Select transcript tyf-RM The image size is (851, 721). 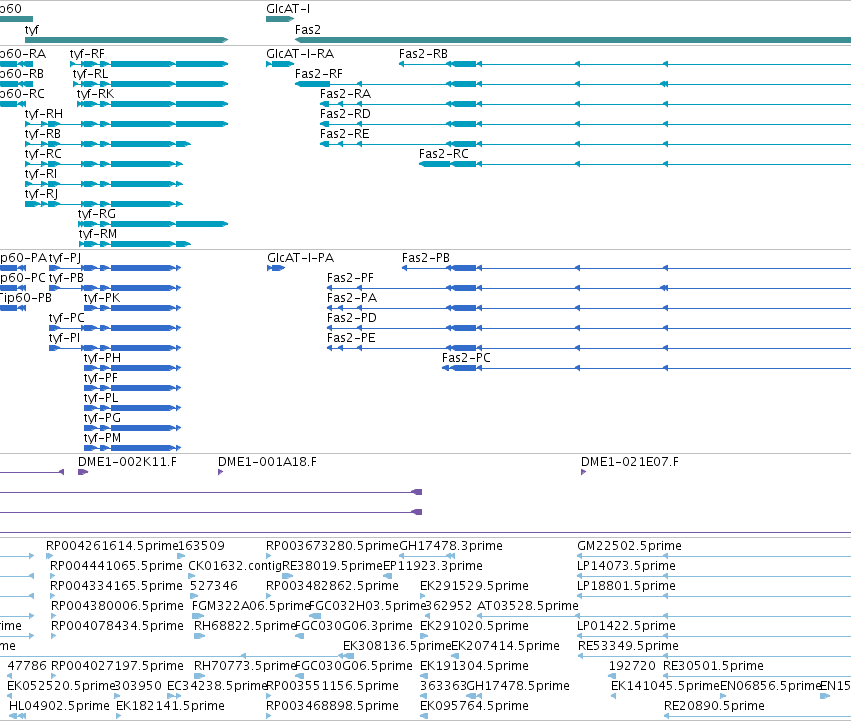(135, 244)
